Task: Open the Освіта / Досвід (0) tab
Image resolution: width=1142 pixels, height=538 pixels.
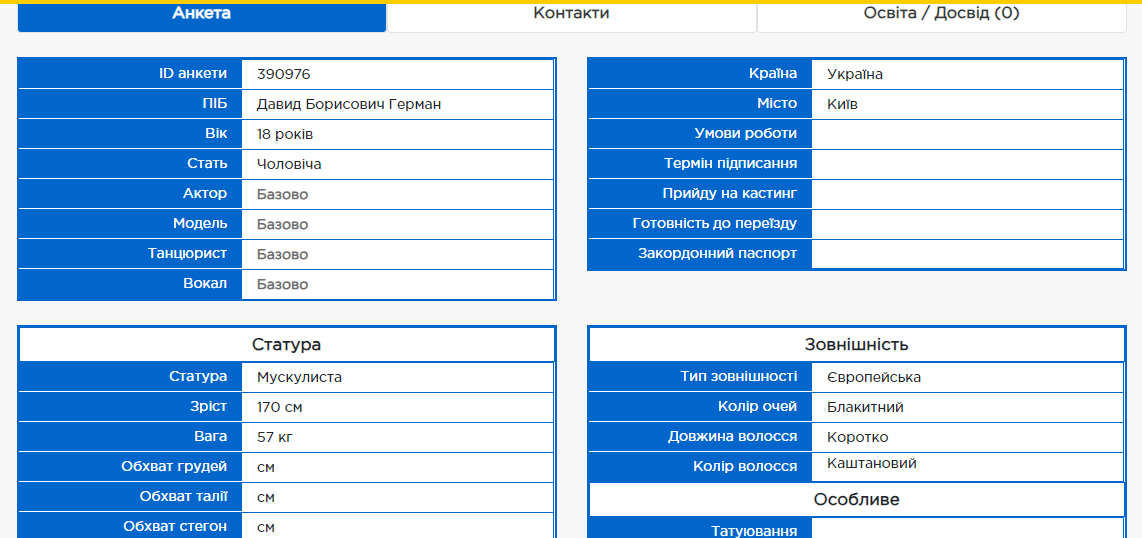Action: tap(941, 14)
